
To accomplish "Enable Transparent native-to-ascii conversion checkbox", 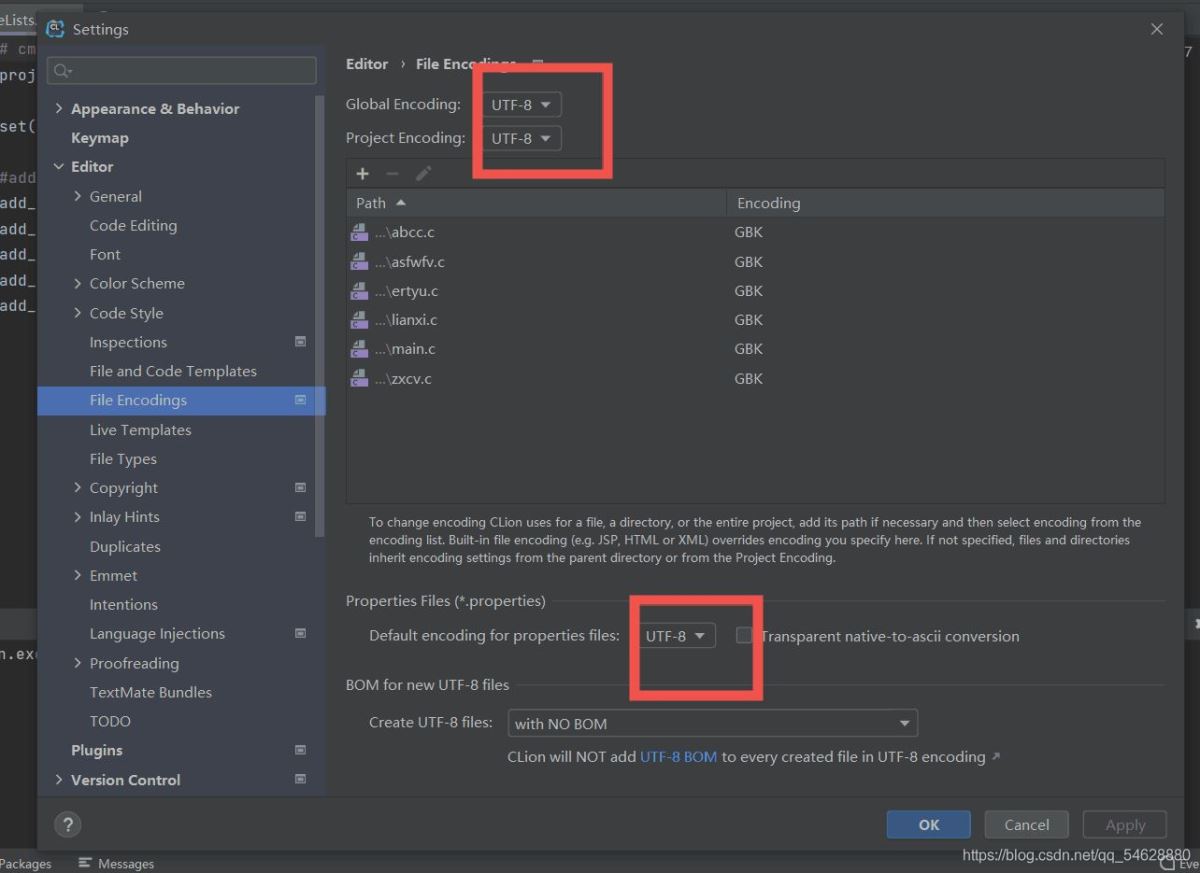I will (x=744, y=636).
